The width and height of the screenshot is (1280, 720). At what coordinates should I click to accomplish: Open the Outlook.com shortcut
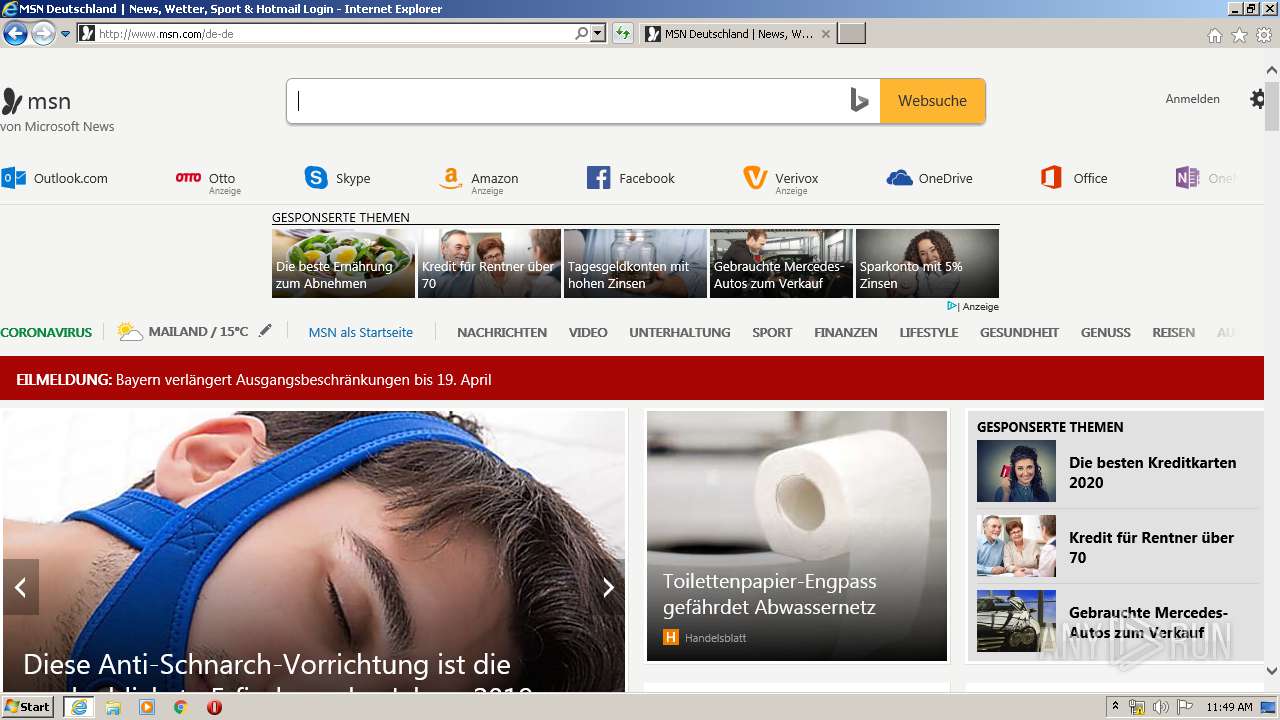55,178
